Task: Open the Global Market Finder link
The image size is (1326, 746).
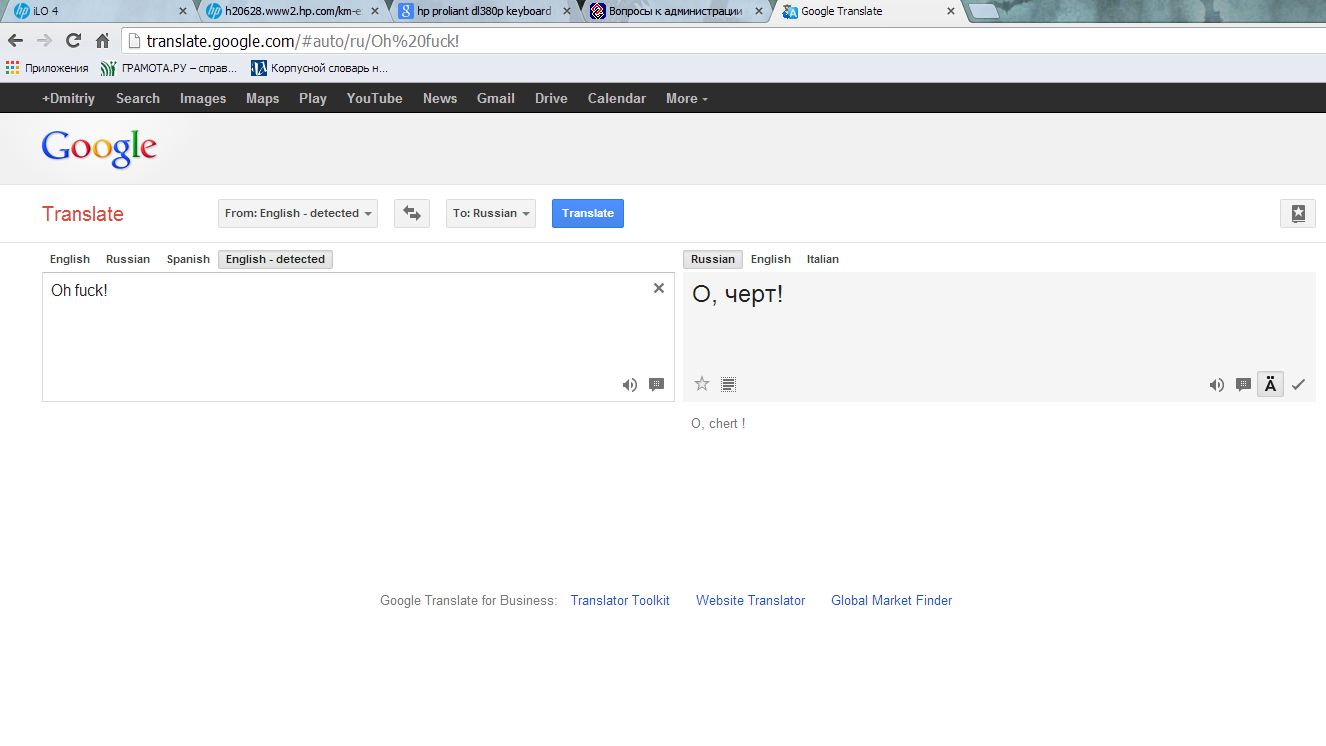Action: point(892,601)
